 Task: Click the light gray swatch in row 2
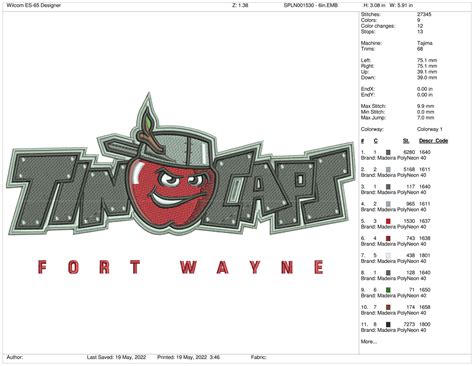pyautogui.click(x=388, y=169)
